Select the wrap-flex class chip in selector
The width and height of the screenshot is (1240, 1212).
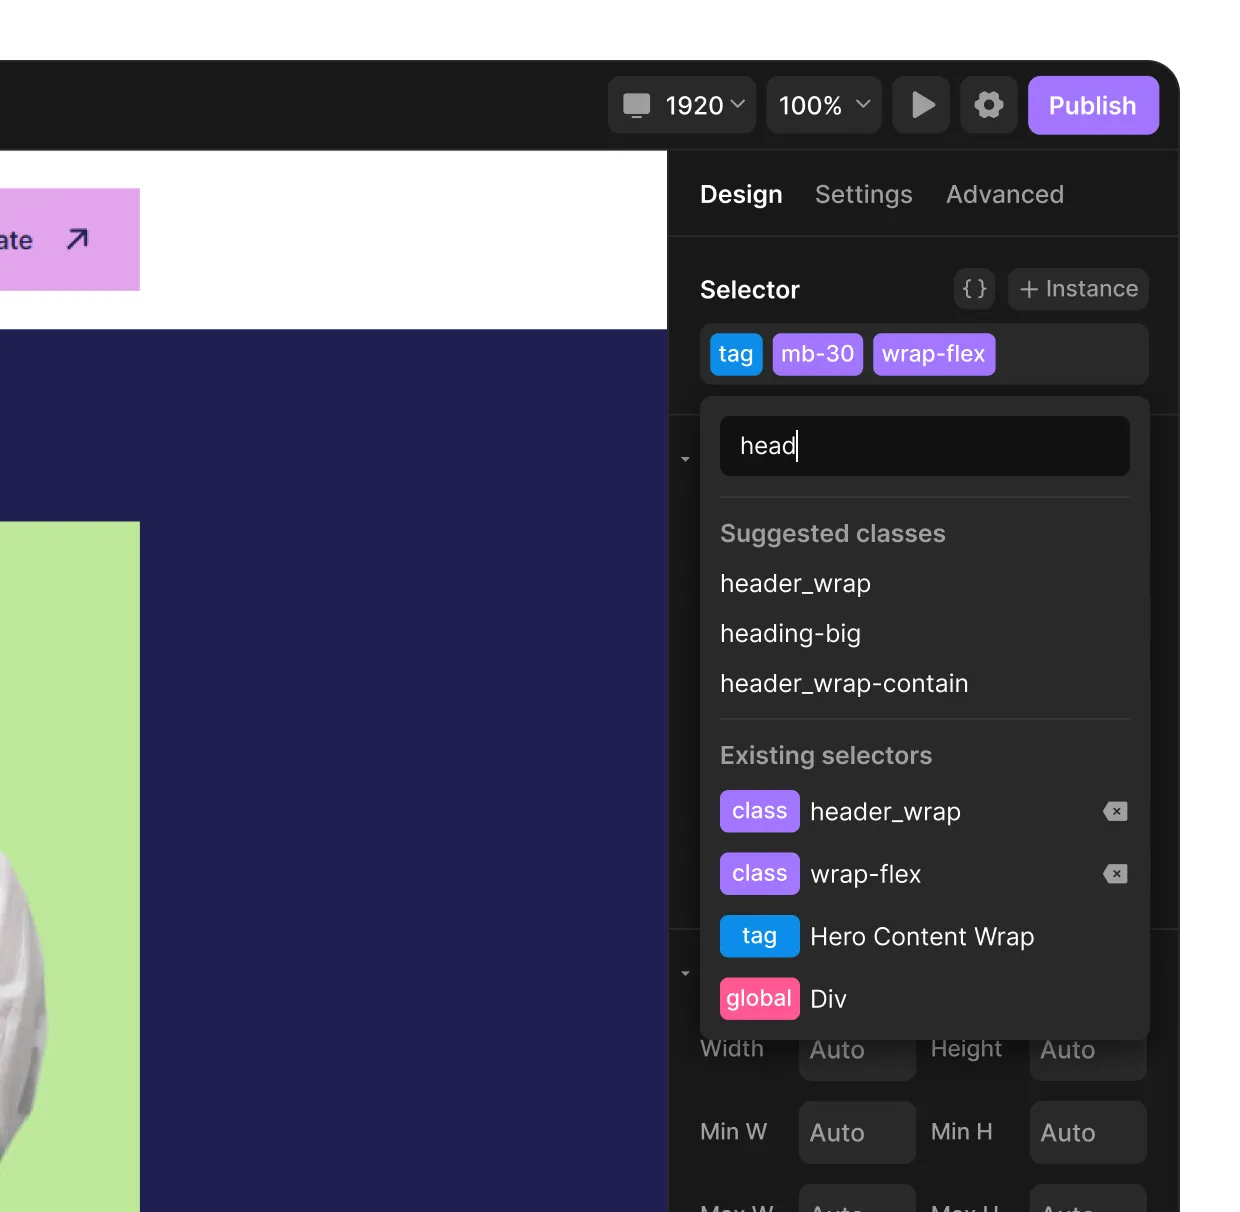pos(934,354)
